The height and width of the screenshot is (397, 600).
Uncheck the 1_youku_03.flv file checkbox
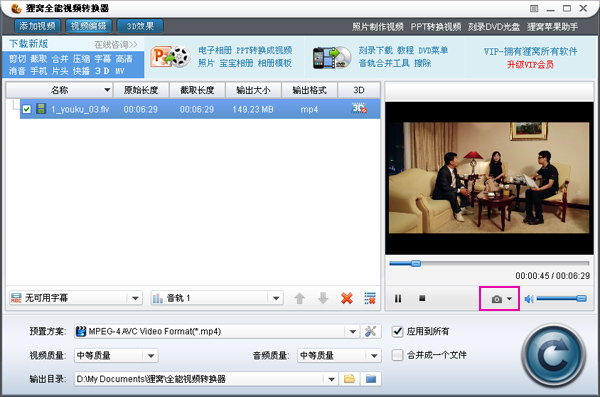coord(26,109)
